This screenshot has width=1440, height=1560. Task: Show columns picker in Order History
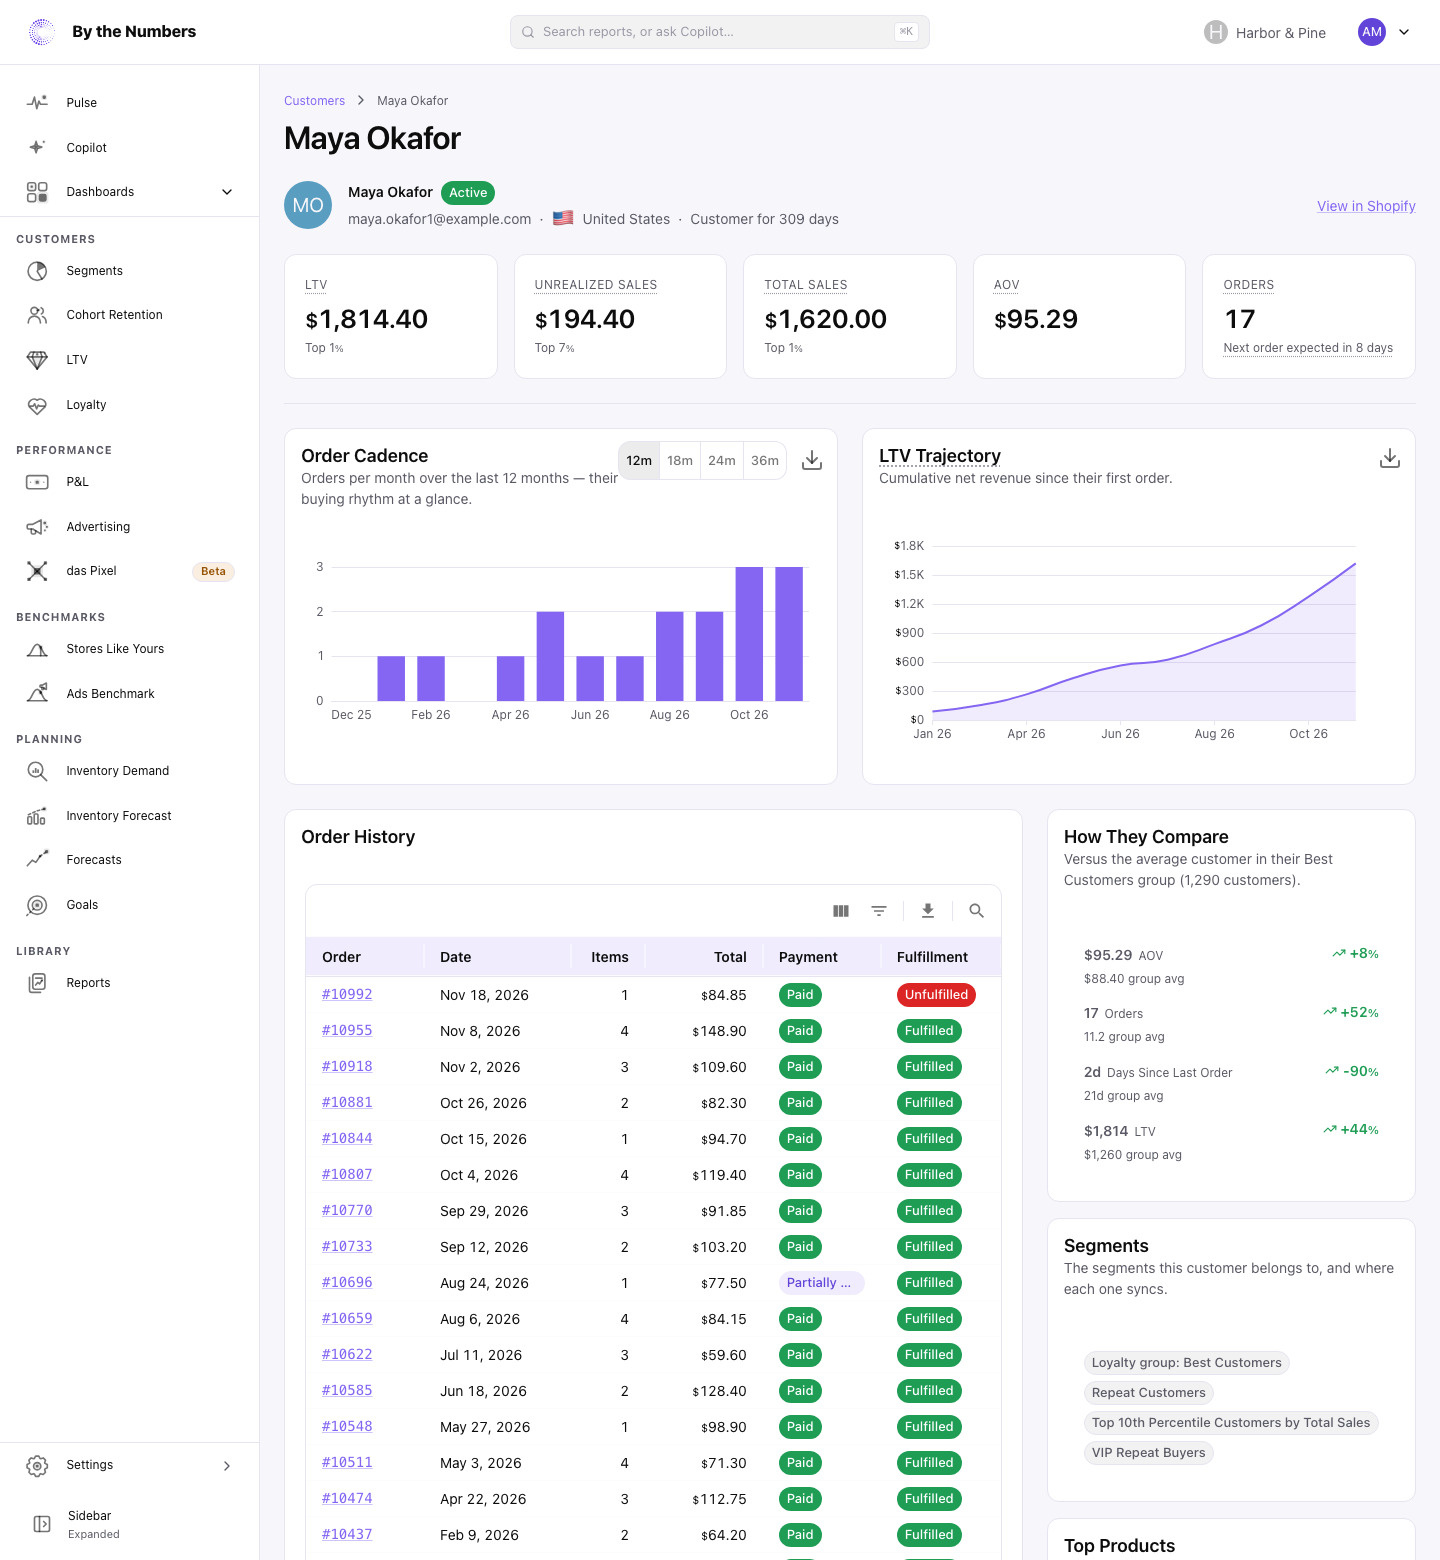click(841, 911)
